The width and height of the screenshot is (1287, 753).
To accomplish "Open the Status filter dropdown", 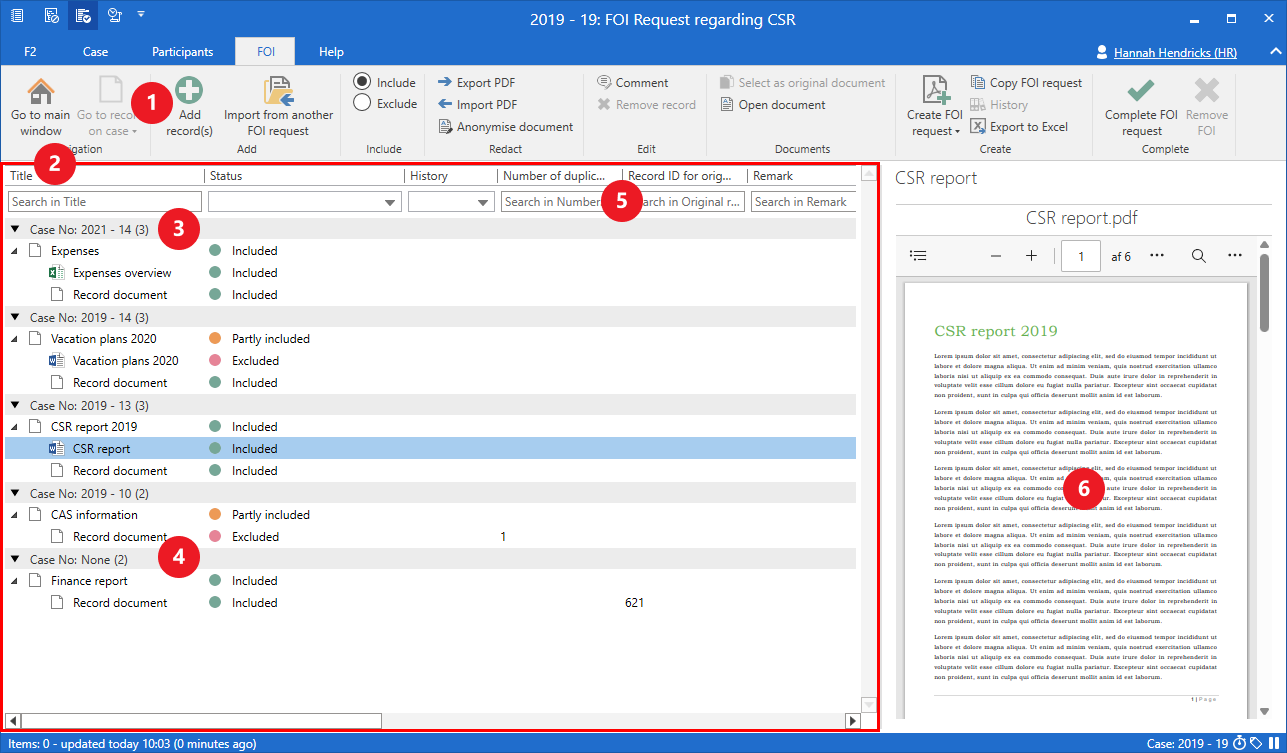I will point(390,203).
